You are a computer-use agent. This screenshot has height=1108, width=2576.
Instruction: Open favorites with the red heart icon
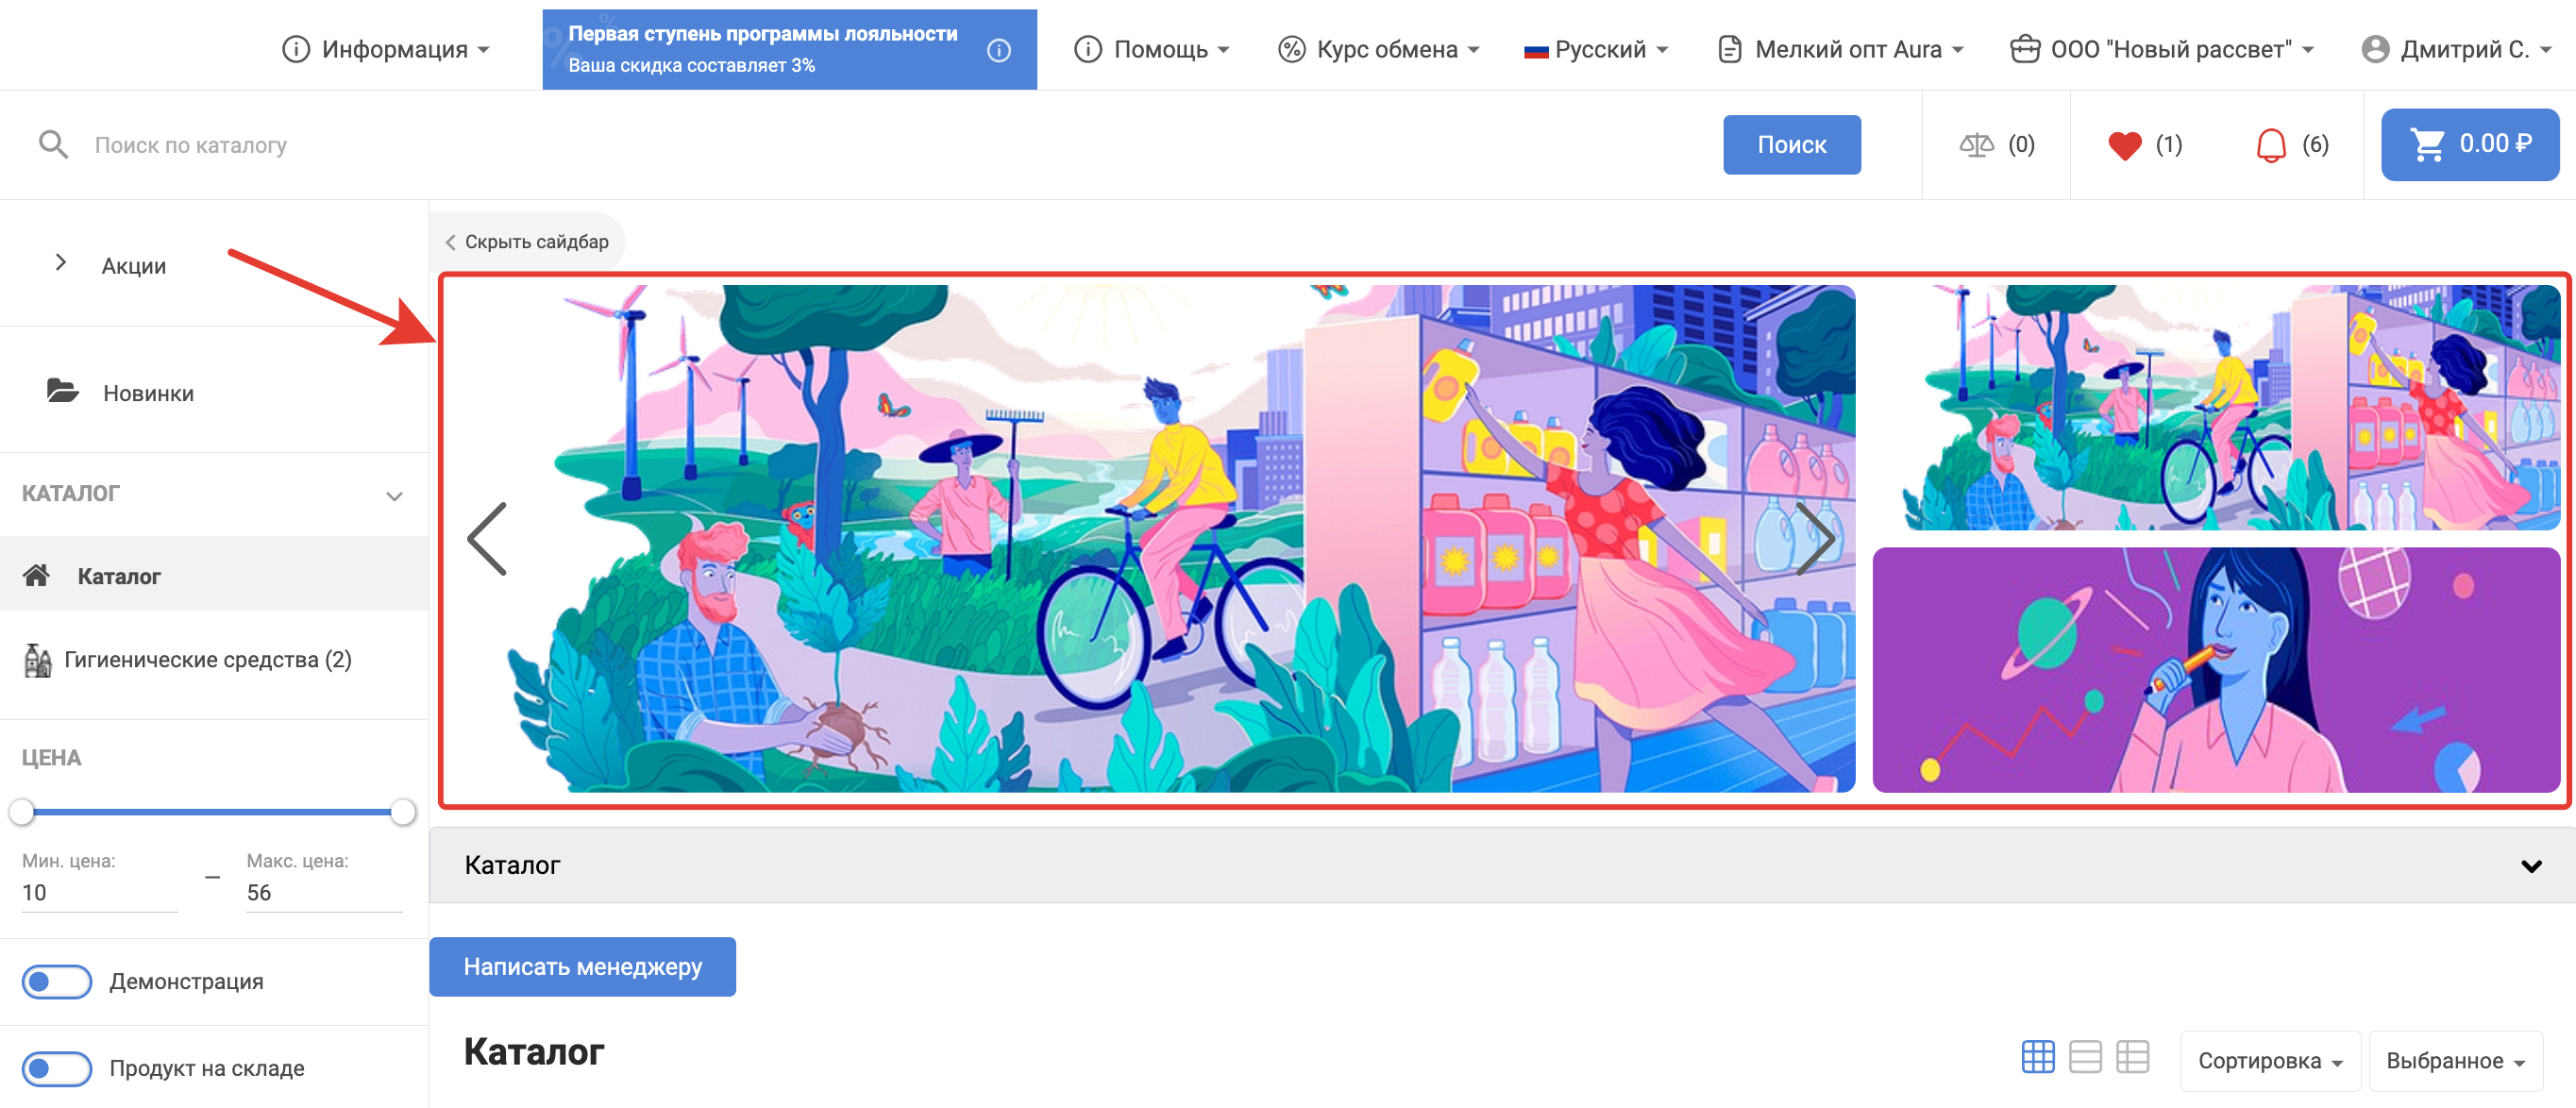(x=2124, y=145)
